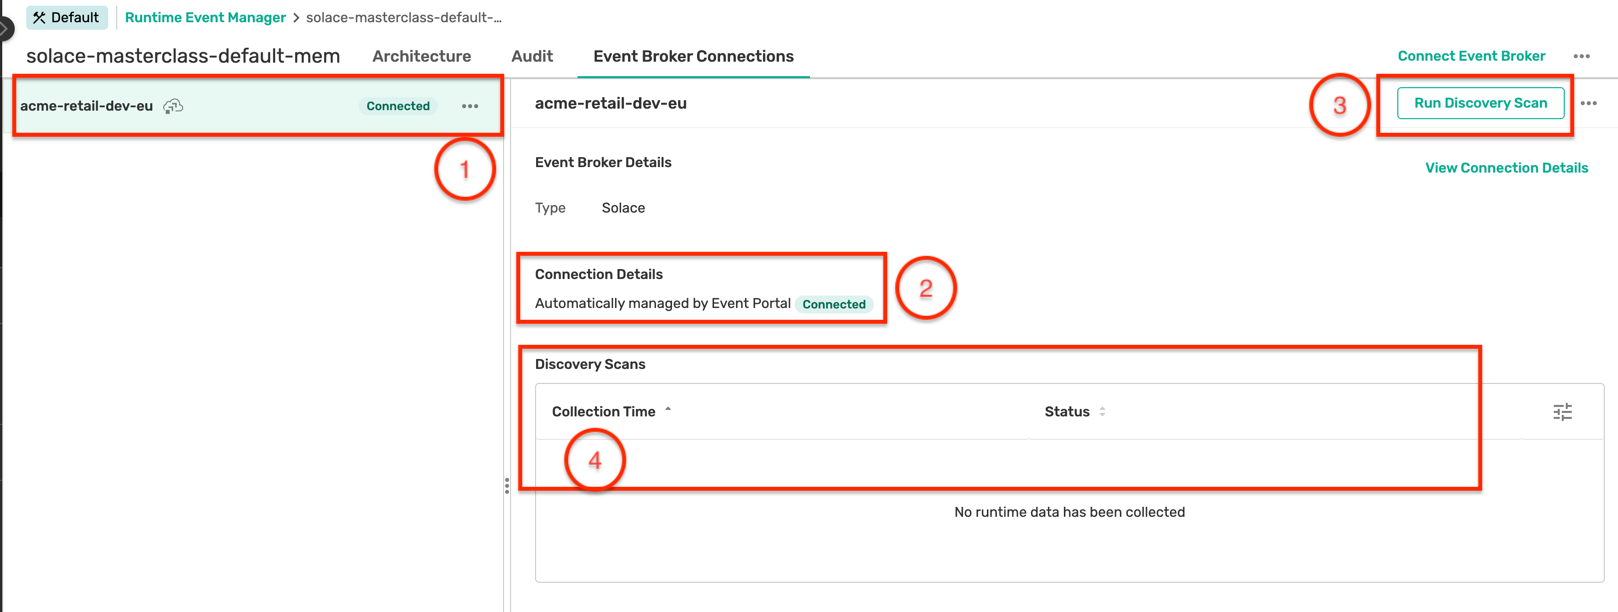Open the Audit tab
1618x612 pixels.
pyautogui.click(x=532, y=57)
